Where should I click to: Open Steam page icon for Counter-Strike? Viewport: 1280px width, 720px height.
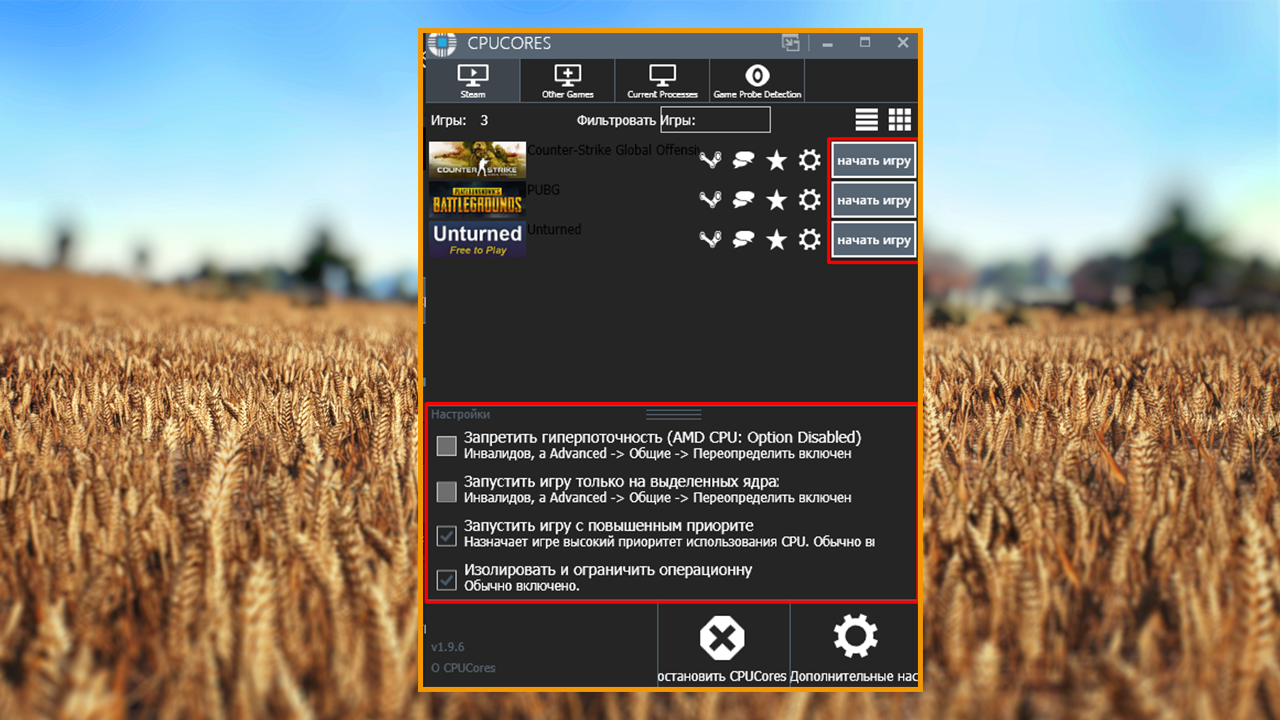[710, 160]
